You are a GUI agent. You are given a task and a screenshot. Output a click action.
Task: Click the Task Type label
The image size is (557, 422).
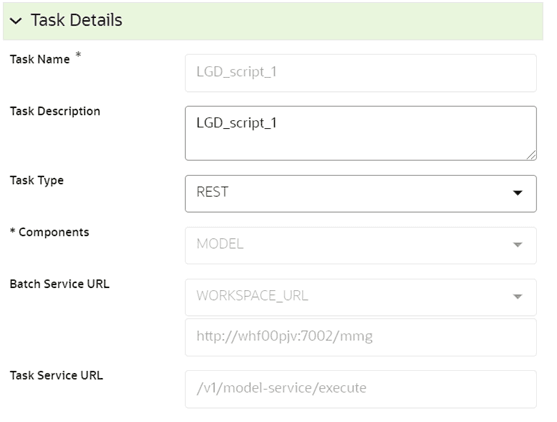(37, 180)
